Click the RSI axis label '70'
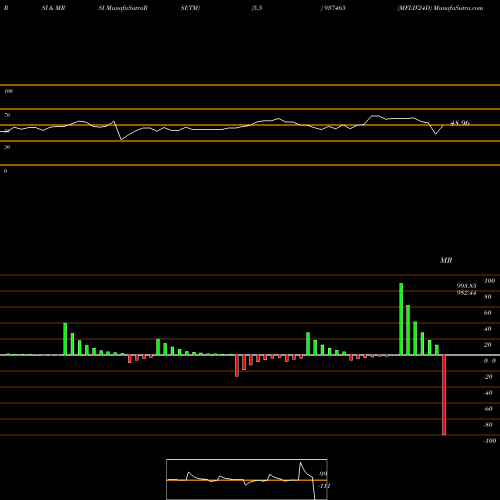This screenshot has width=500, height=500. pyautogui.click(x=7, y=115)
